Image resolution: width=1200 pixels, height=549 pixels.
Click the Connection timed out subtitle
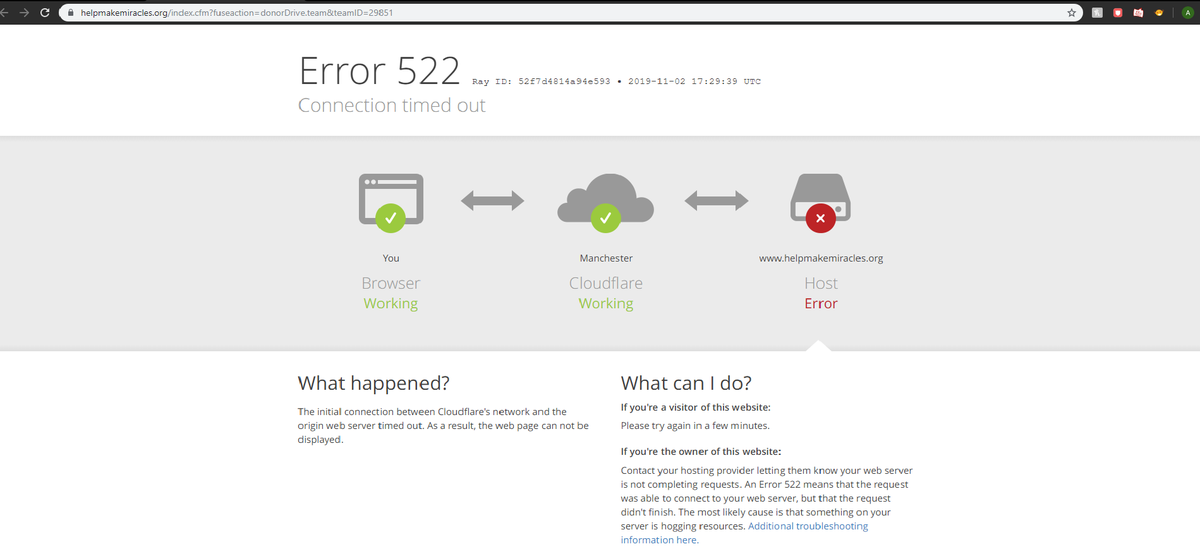pyautogui.click(x=392, y=105)
